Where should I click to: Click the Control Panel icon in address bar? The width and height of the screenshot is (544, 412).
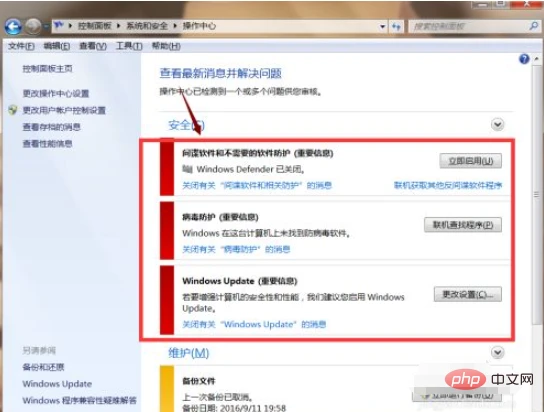point(59,25)
